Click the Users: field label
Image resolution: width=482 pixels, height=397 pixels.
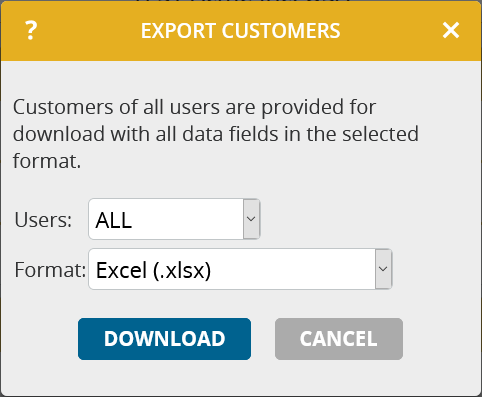click(x=43, y=220)
